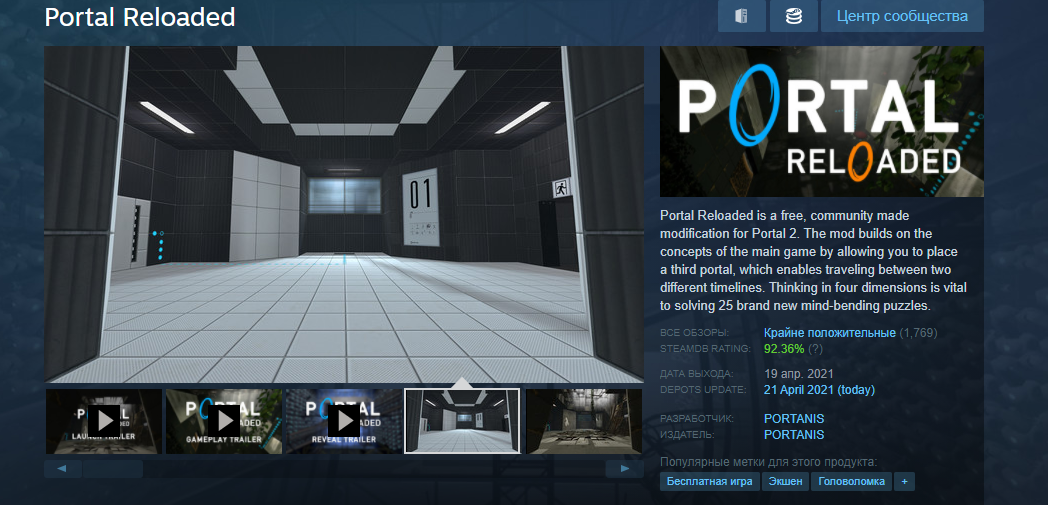Open the Крайне положительные reviews link
This screenshot has width=1048, height=505.
829,333
